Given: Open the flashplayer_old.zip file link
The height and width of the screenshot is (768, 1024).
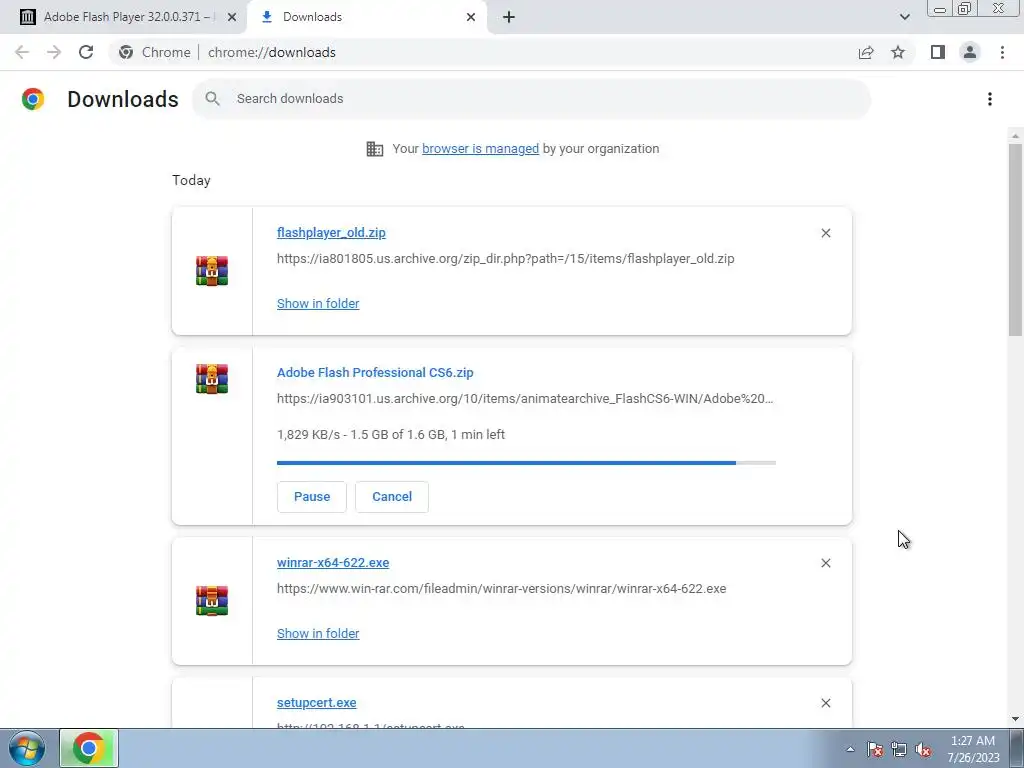Looking at the screenshot, I should 331,232.
